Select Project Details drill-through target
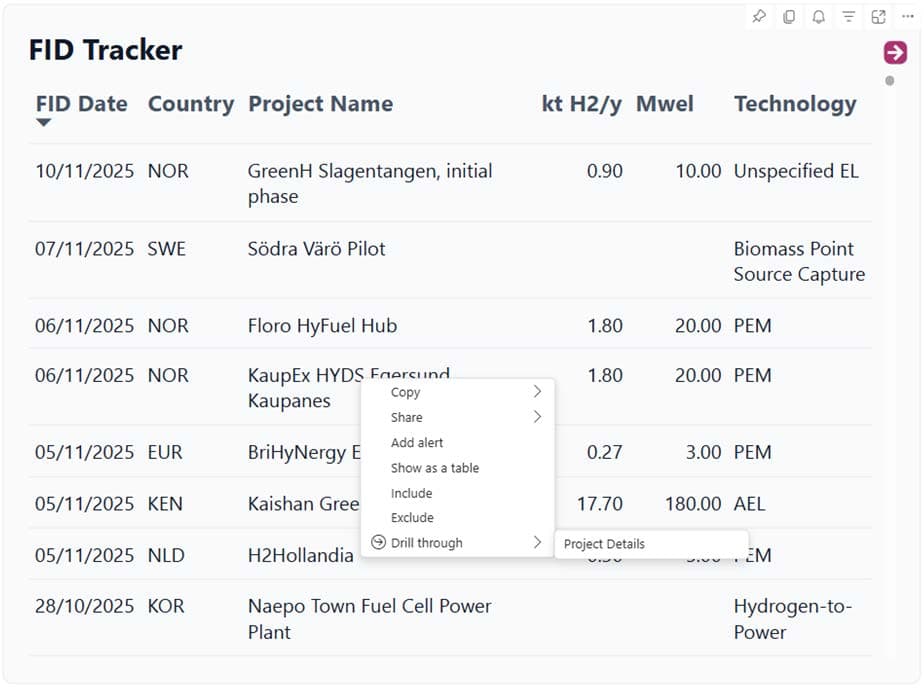924x690 pixels. [x=604, y=545]
